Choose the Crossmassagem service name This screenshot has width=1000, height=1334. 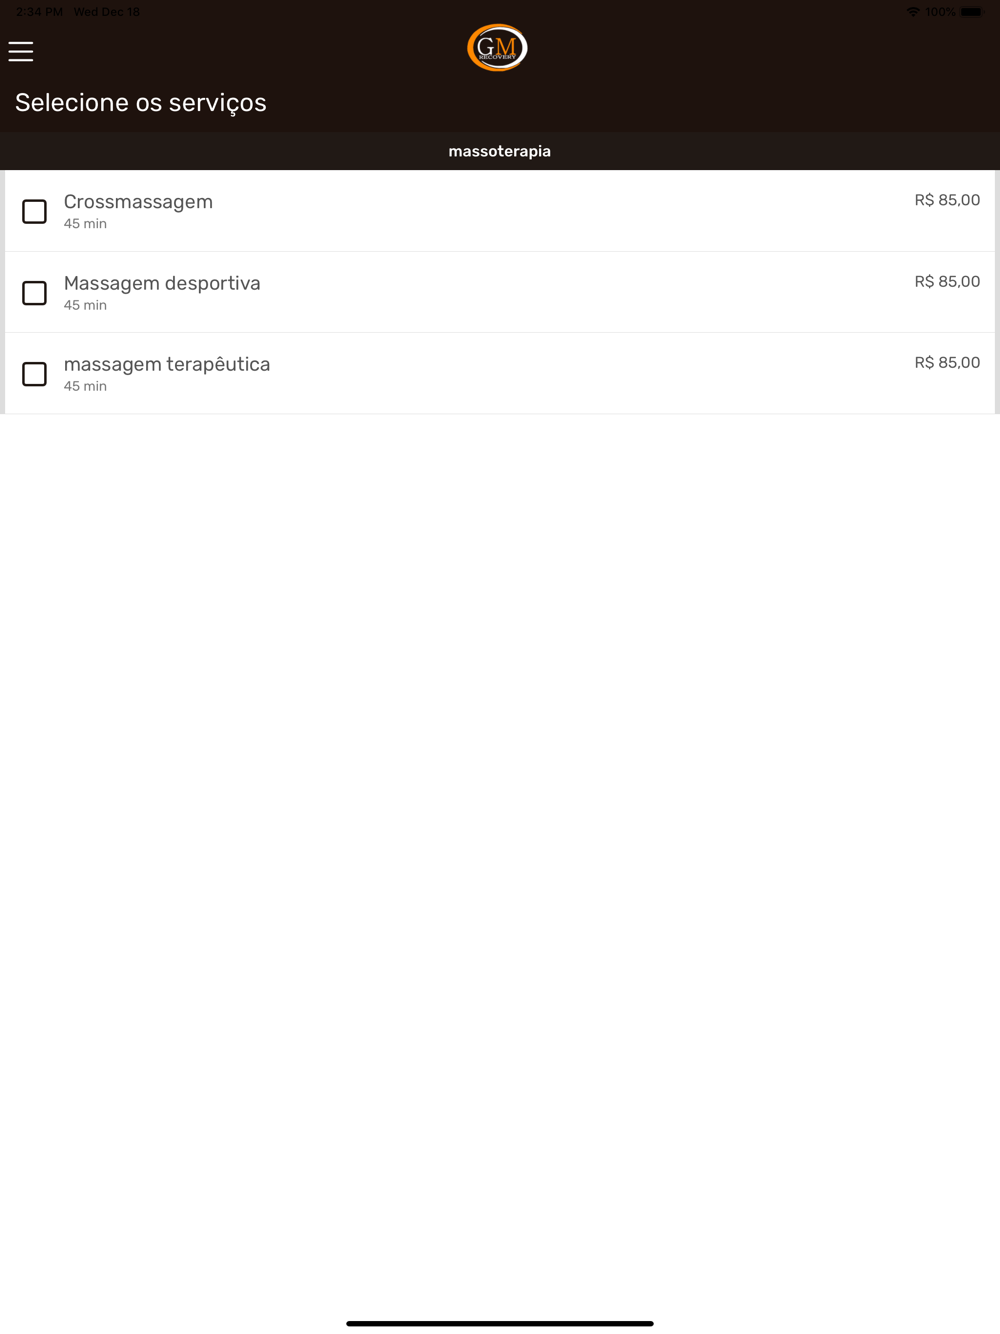tap(138, 202)
